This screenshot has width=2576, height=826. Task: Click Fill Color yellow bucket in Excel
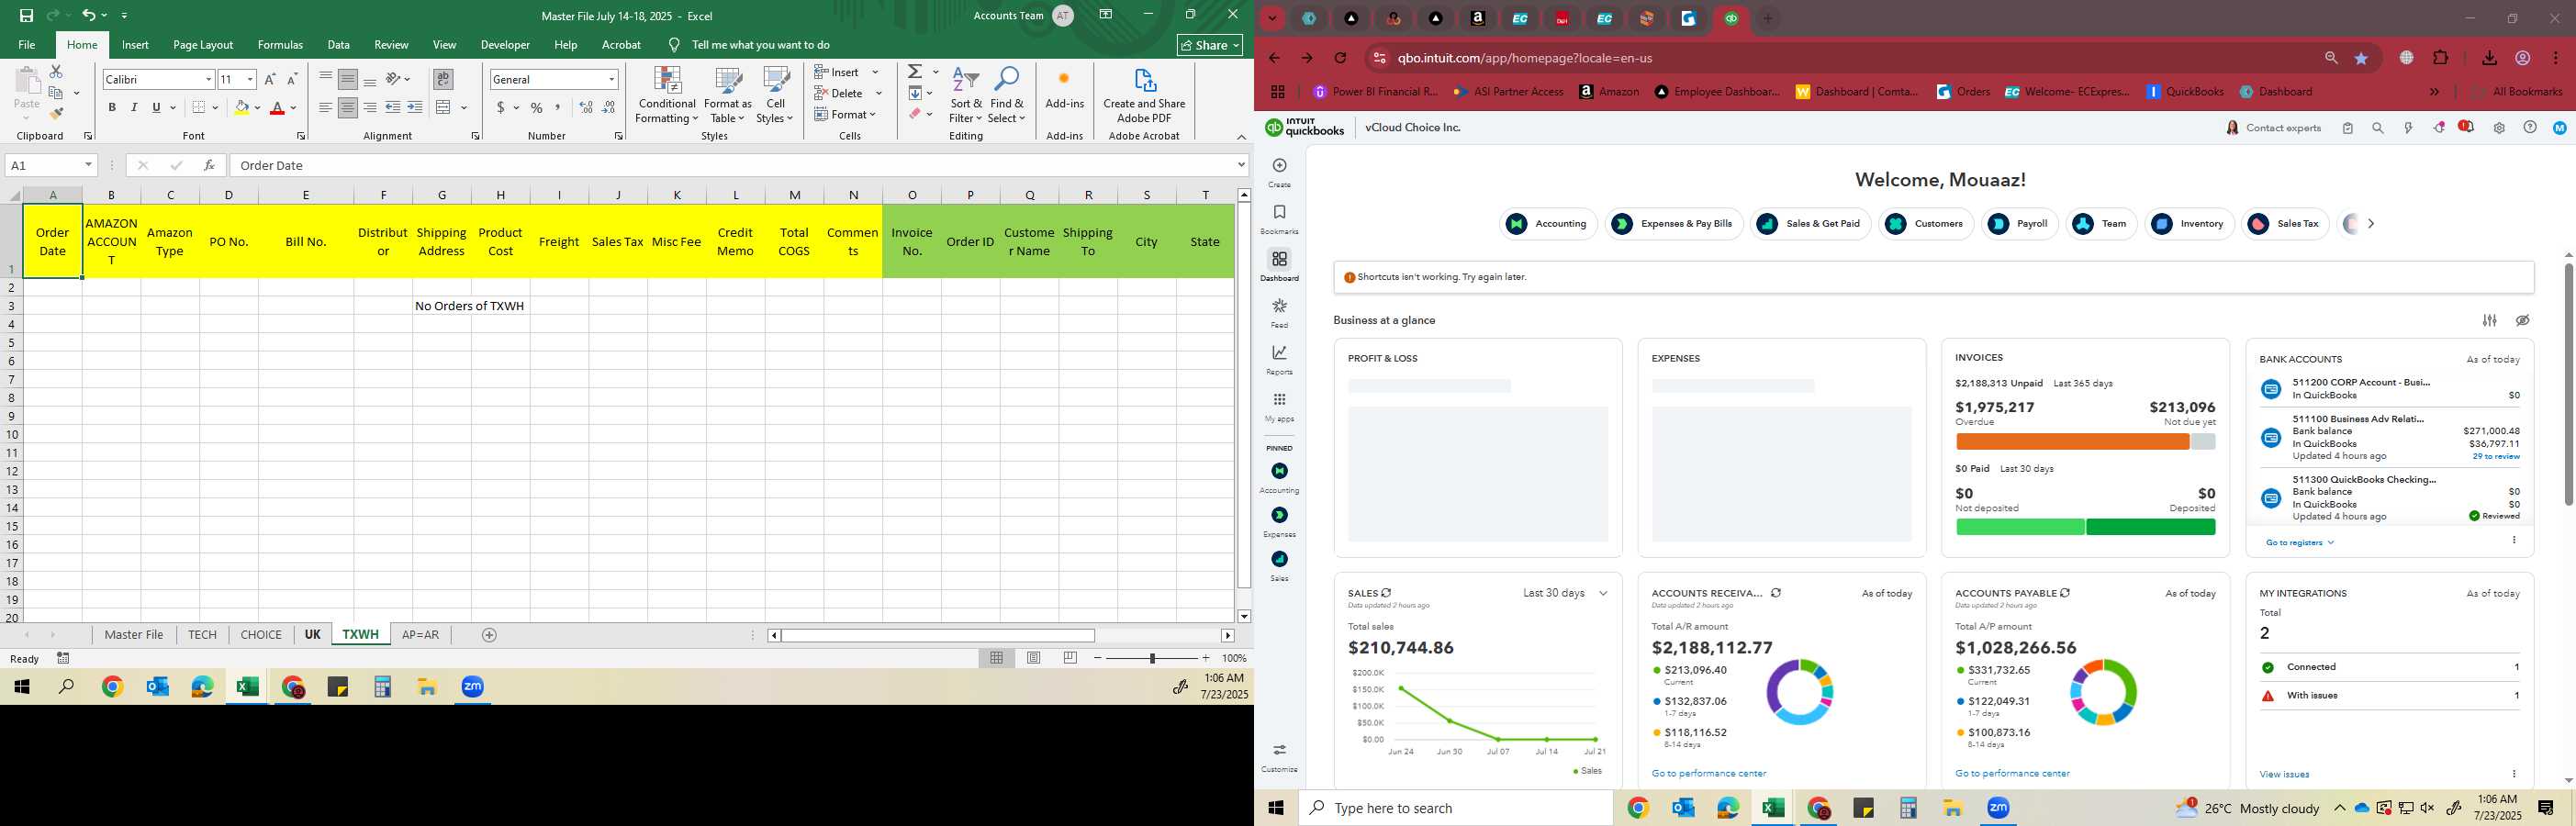(241, 107)
